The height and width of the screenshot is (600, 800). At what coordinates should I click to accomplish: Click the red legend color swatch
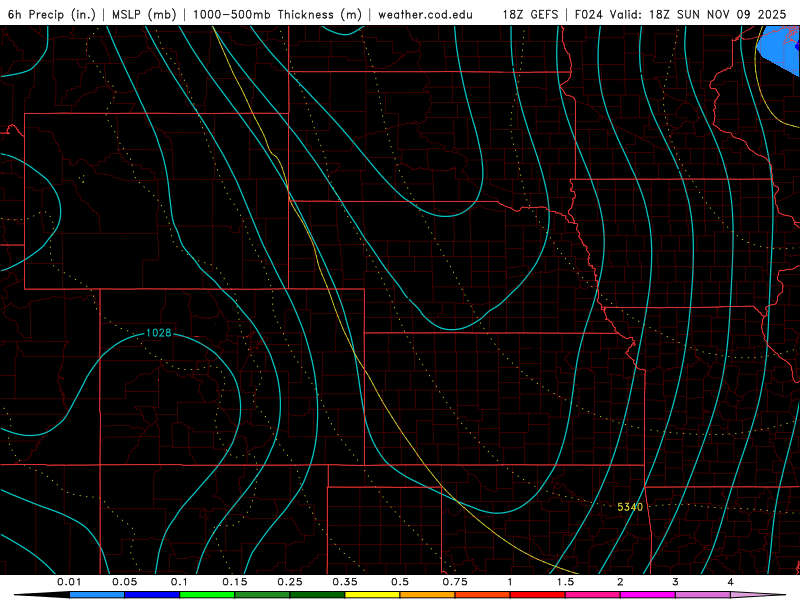click(x=538, y=595)
